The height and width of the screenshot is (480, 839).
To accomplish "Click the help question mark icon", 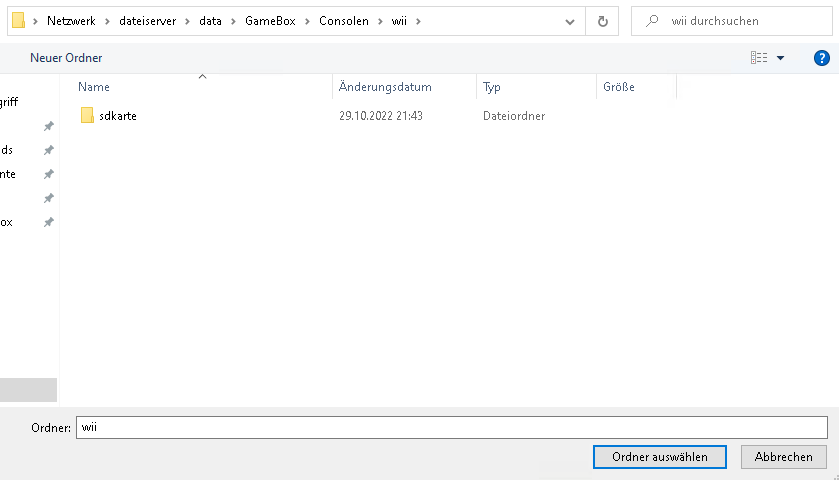I will pos(822,58).
